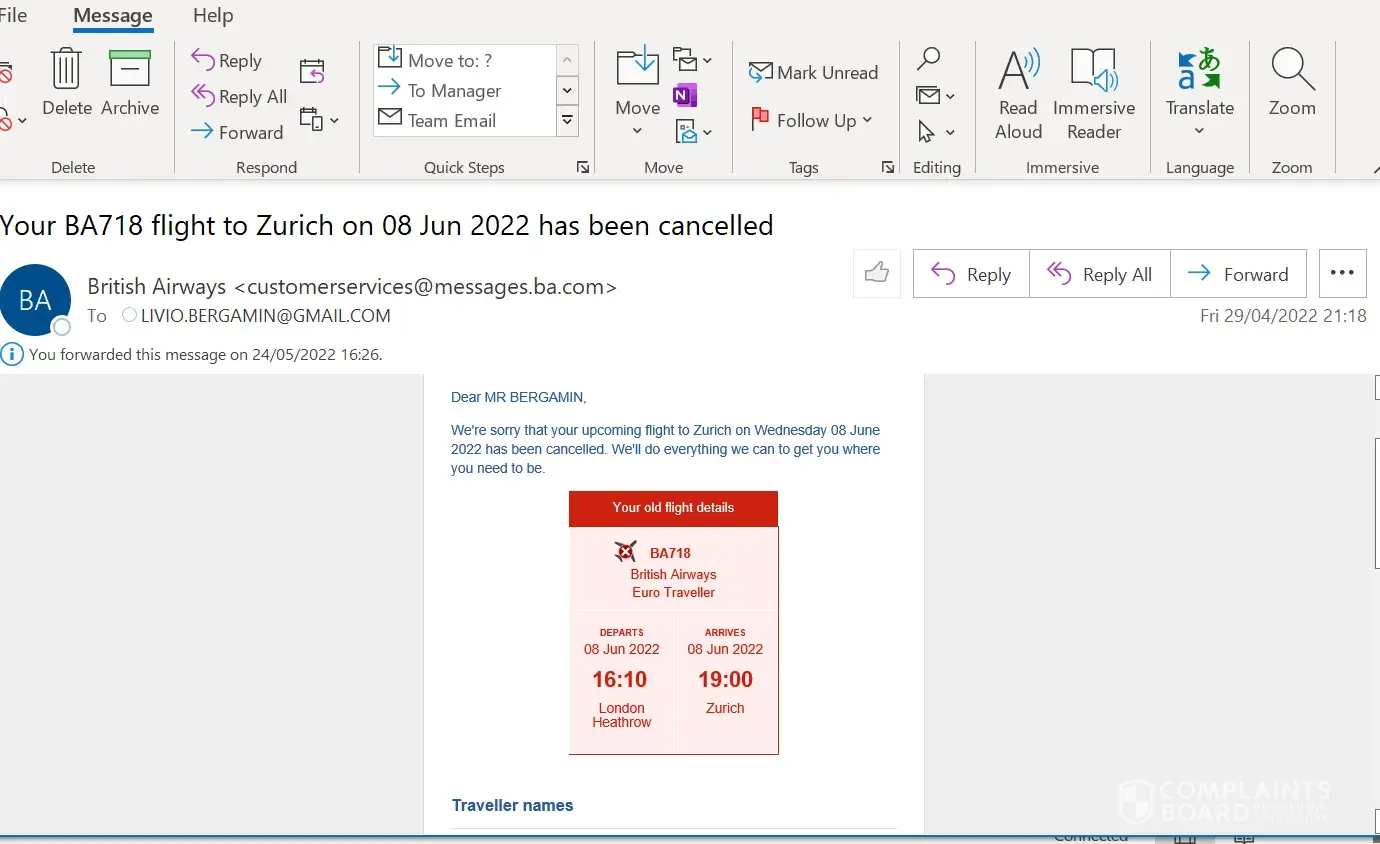Click Forward in the ribbon Respond group

pyautogui.click(x=237, y=132)
